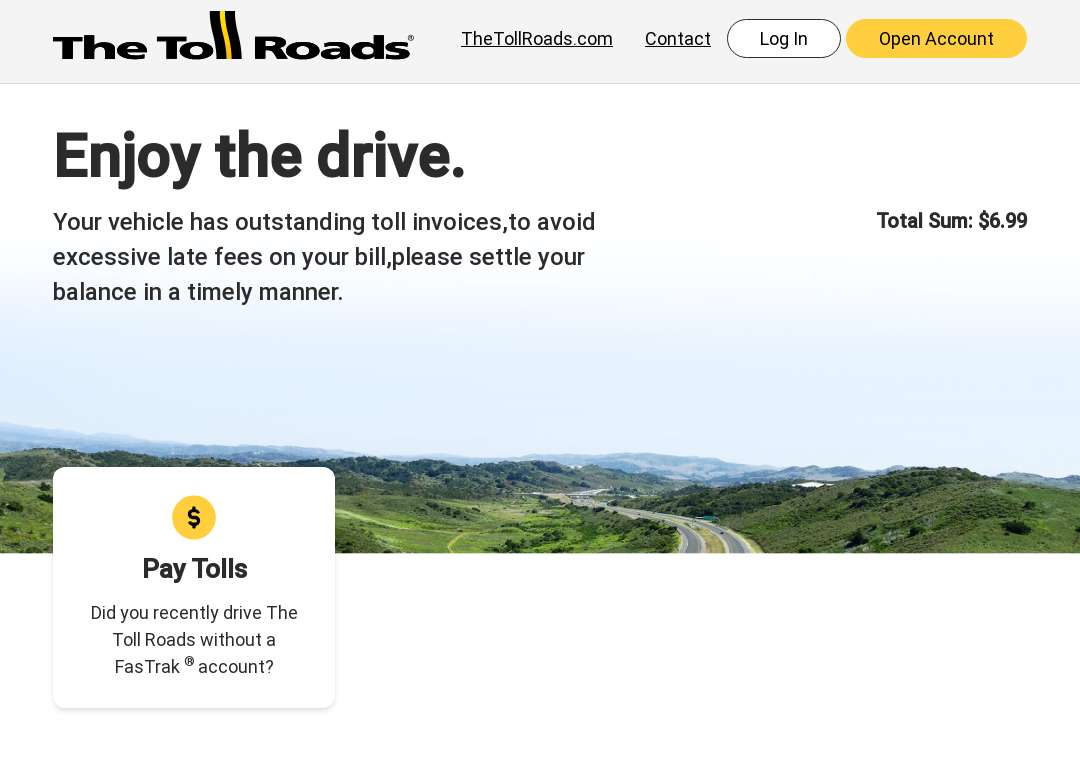Open the Contact link

678,39
